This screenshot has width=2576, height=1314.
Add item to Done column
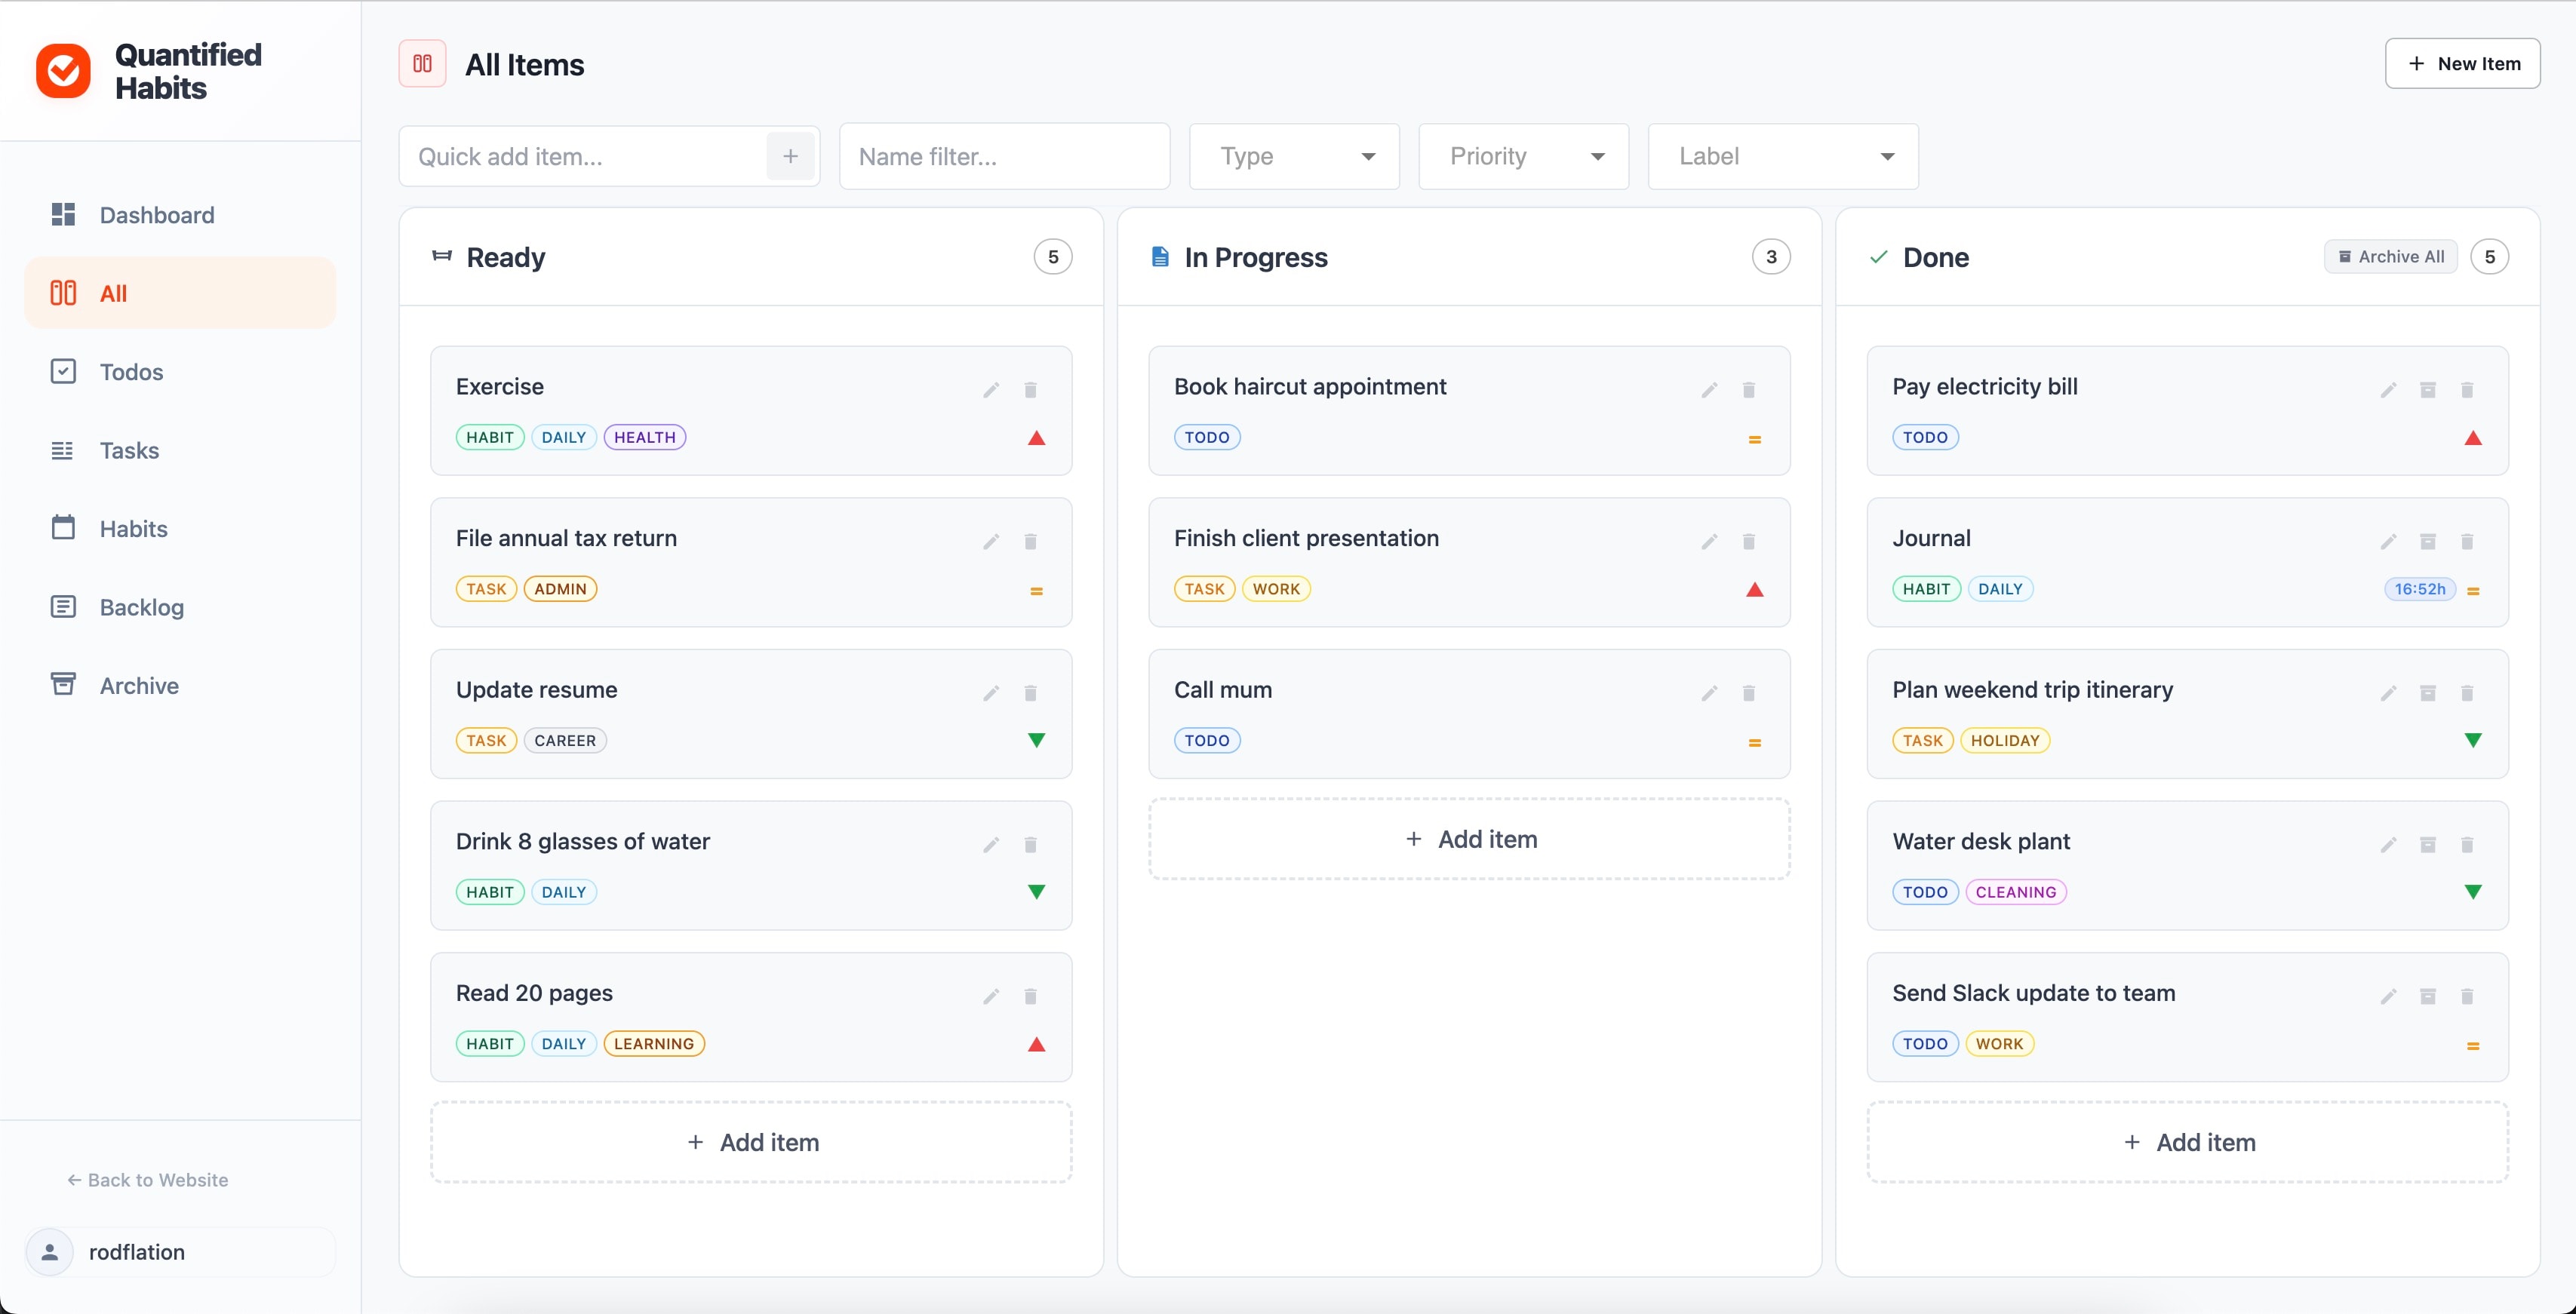(2187, 1142)
